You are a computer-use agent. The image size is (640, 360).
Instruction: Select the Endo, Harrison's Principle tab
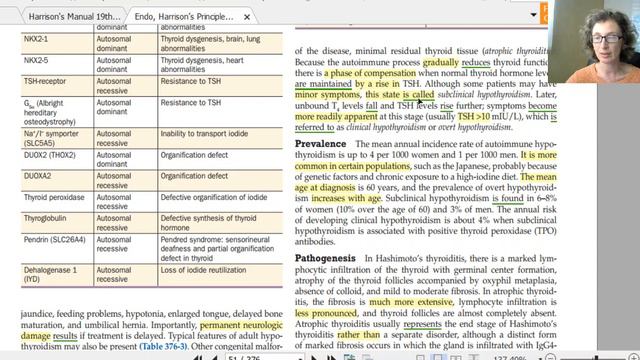coord(184,17)
